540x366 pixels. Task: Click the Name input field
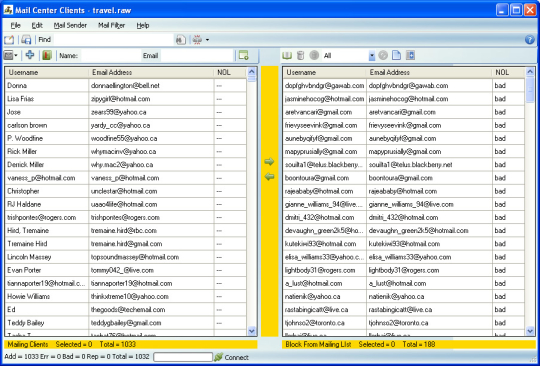point(111,55)
